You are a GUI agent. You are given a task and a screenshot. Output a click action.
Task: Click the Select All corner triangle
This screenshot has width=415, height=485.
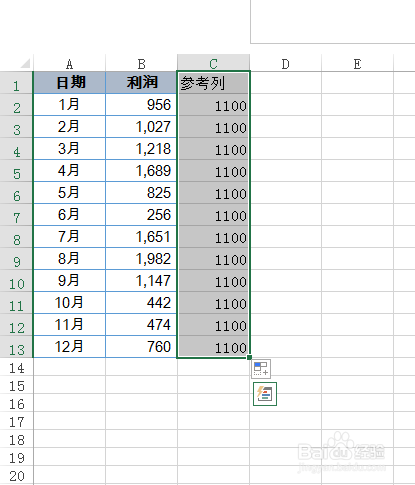click(x=25, y=63)
